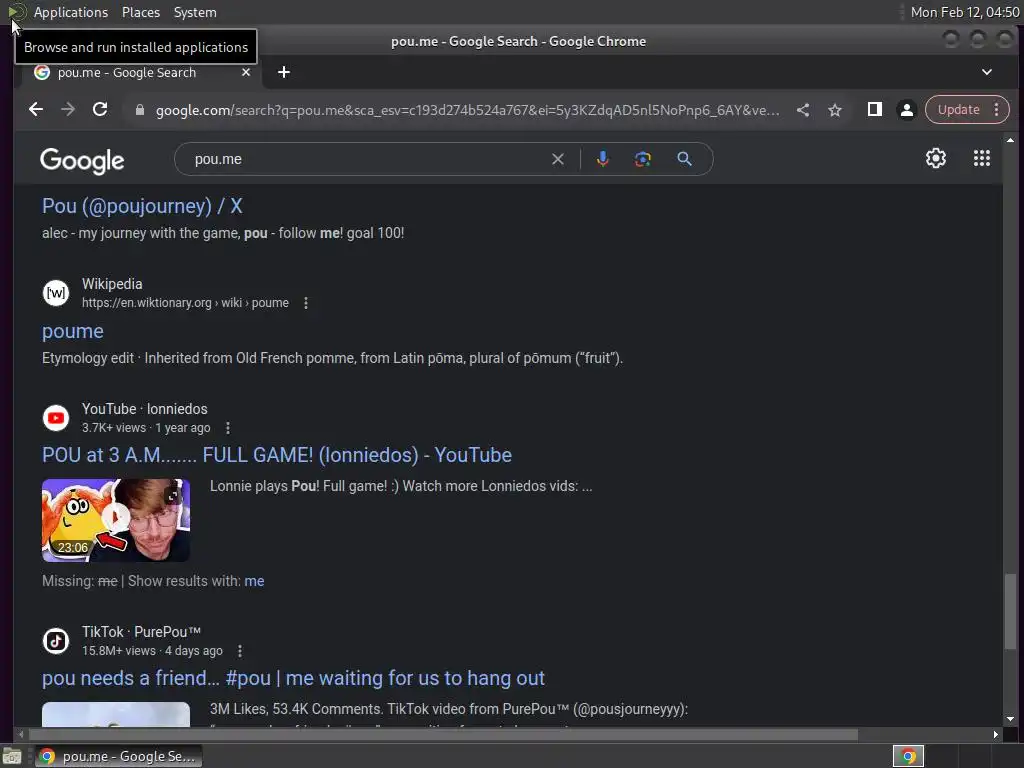Viewport: 1024px width, 768px height.
Task: Open Chrome side panel
Action: pyautogui.click(x=874, y=110)
